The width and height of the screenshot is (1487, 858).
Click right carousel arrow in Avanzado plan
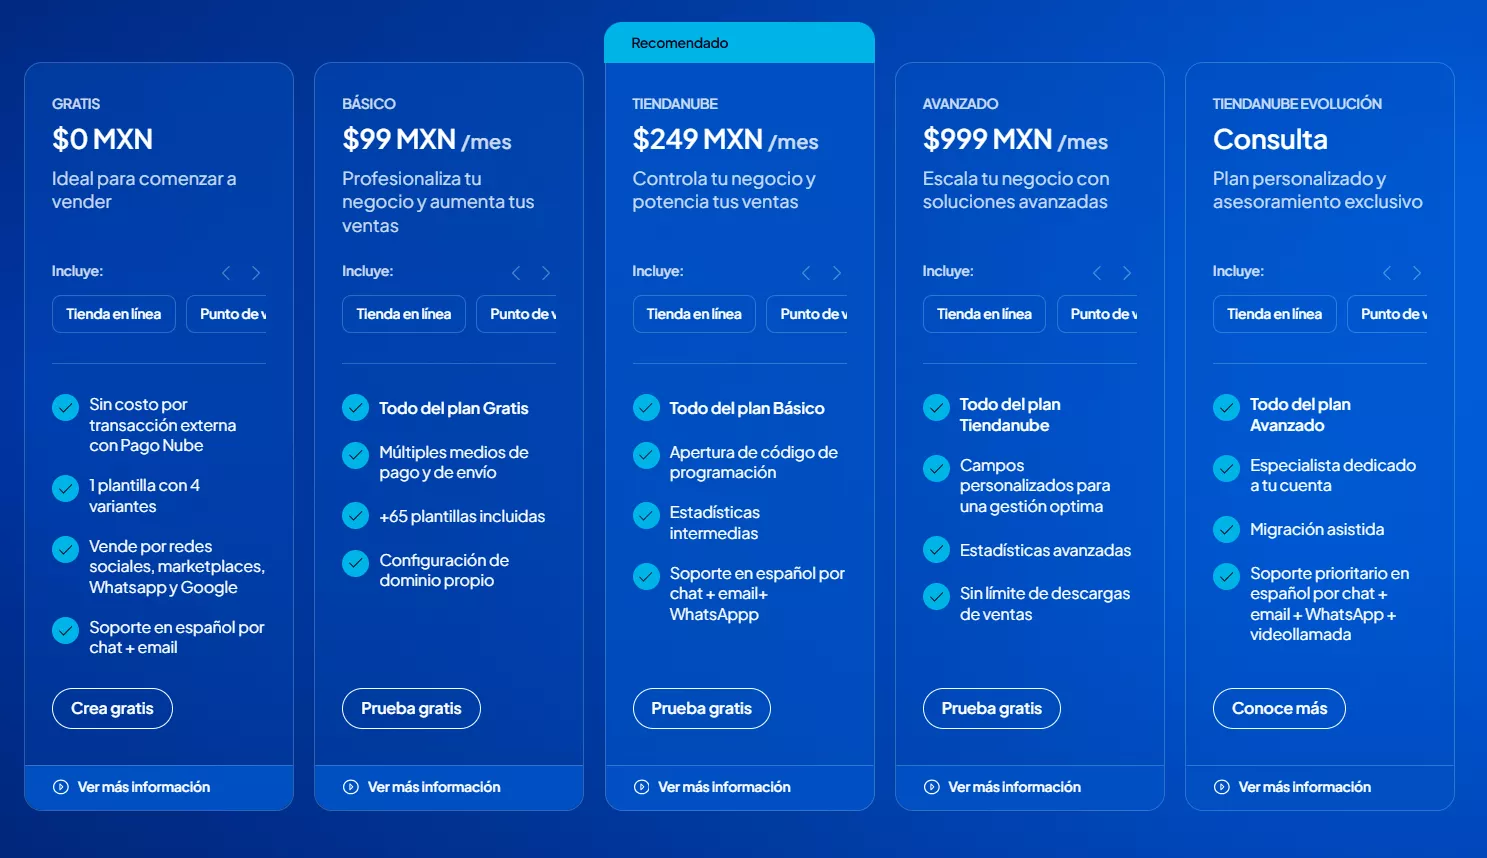pyautogui.click(x=1127, y=273)
